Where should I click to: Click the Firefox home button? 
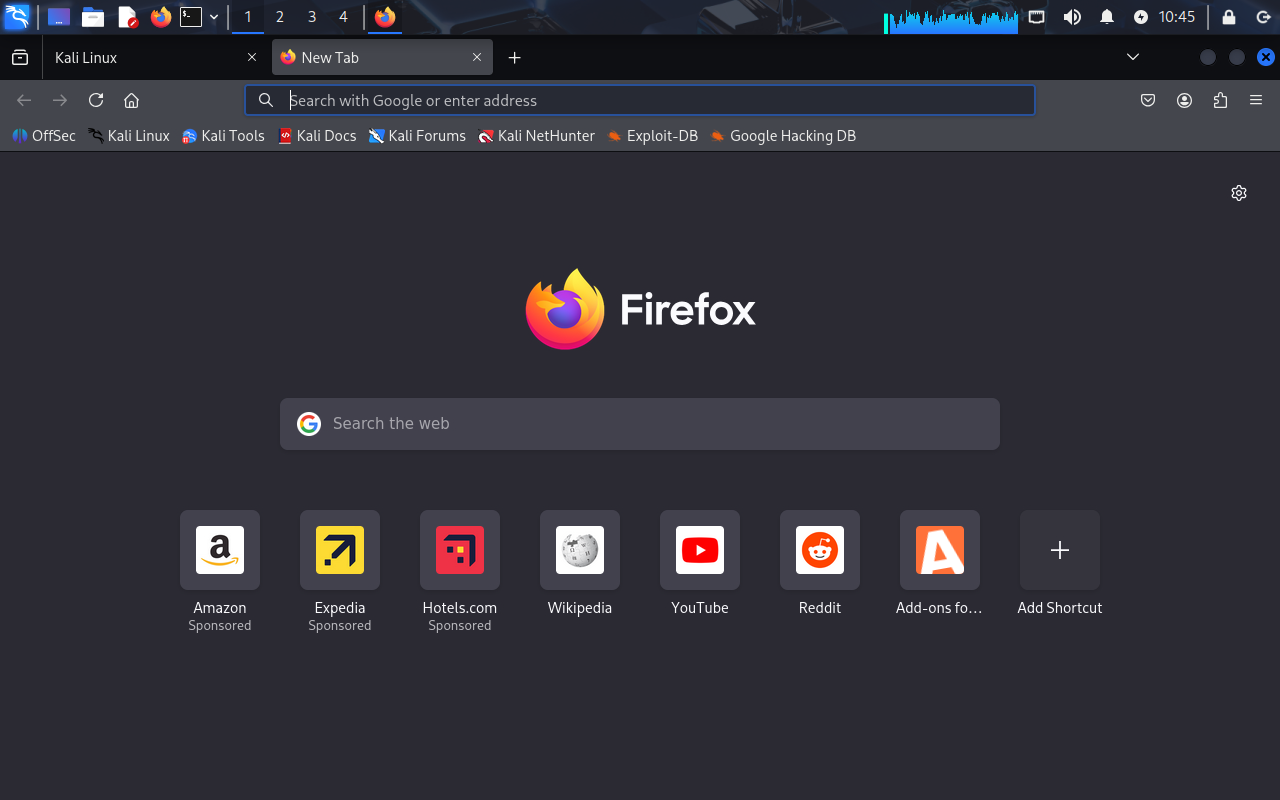coord(131,100)
